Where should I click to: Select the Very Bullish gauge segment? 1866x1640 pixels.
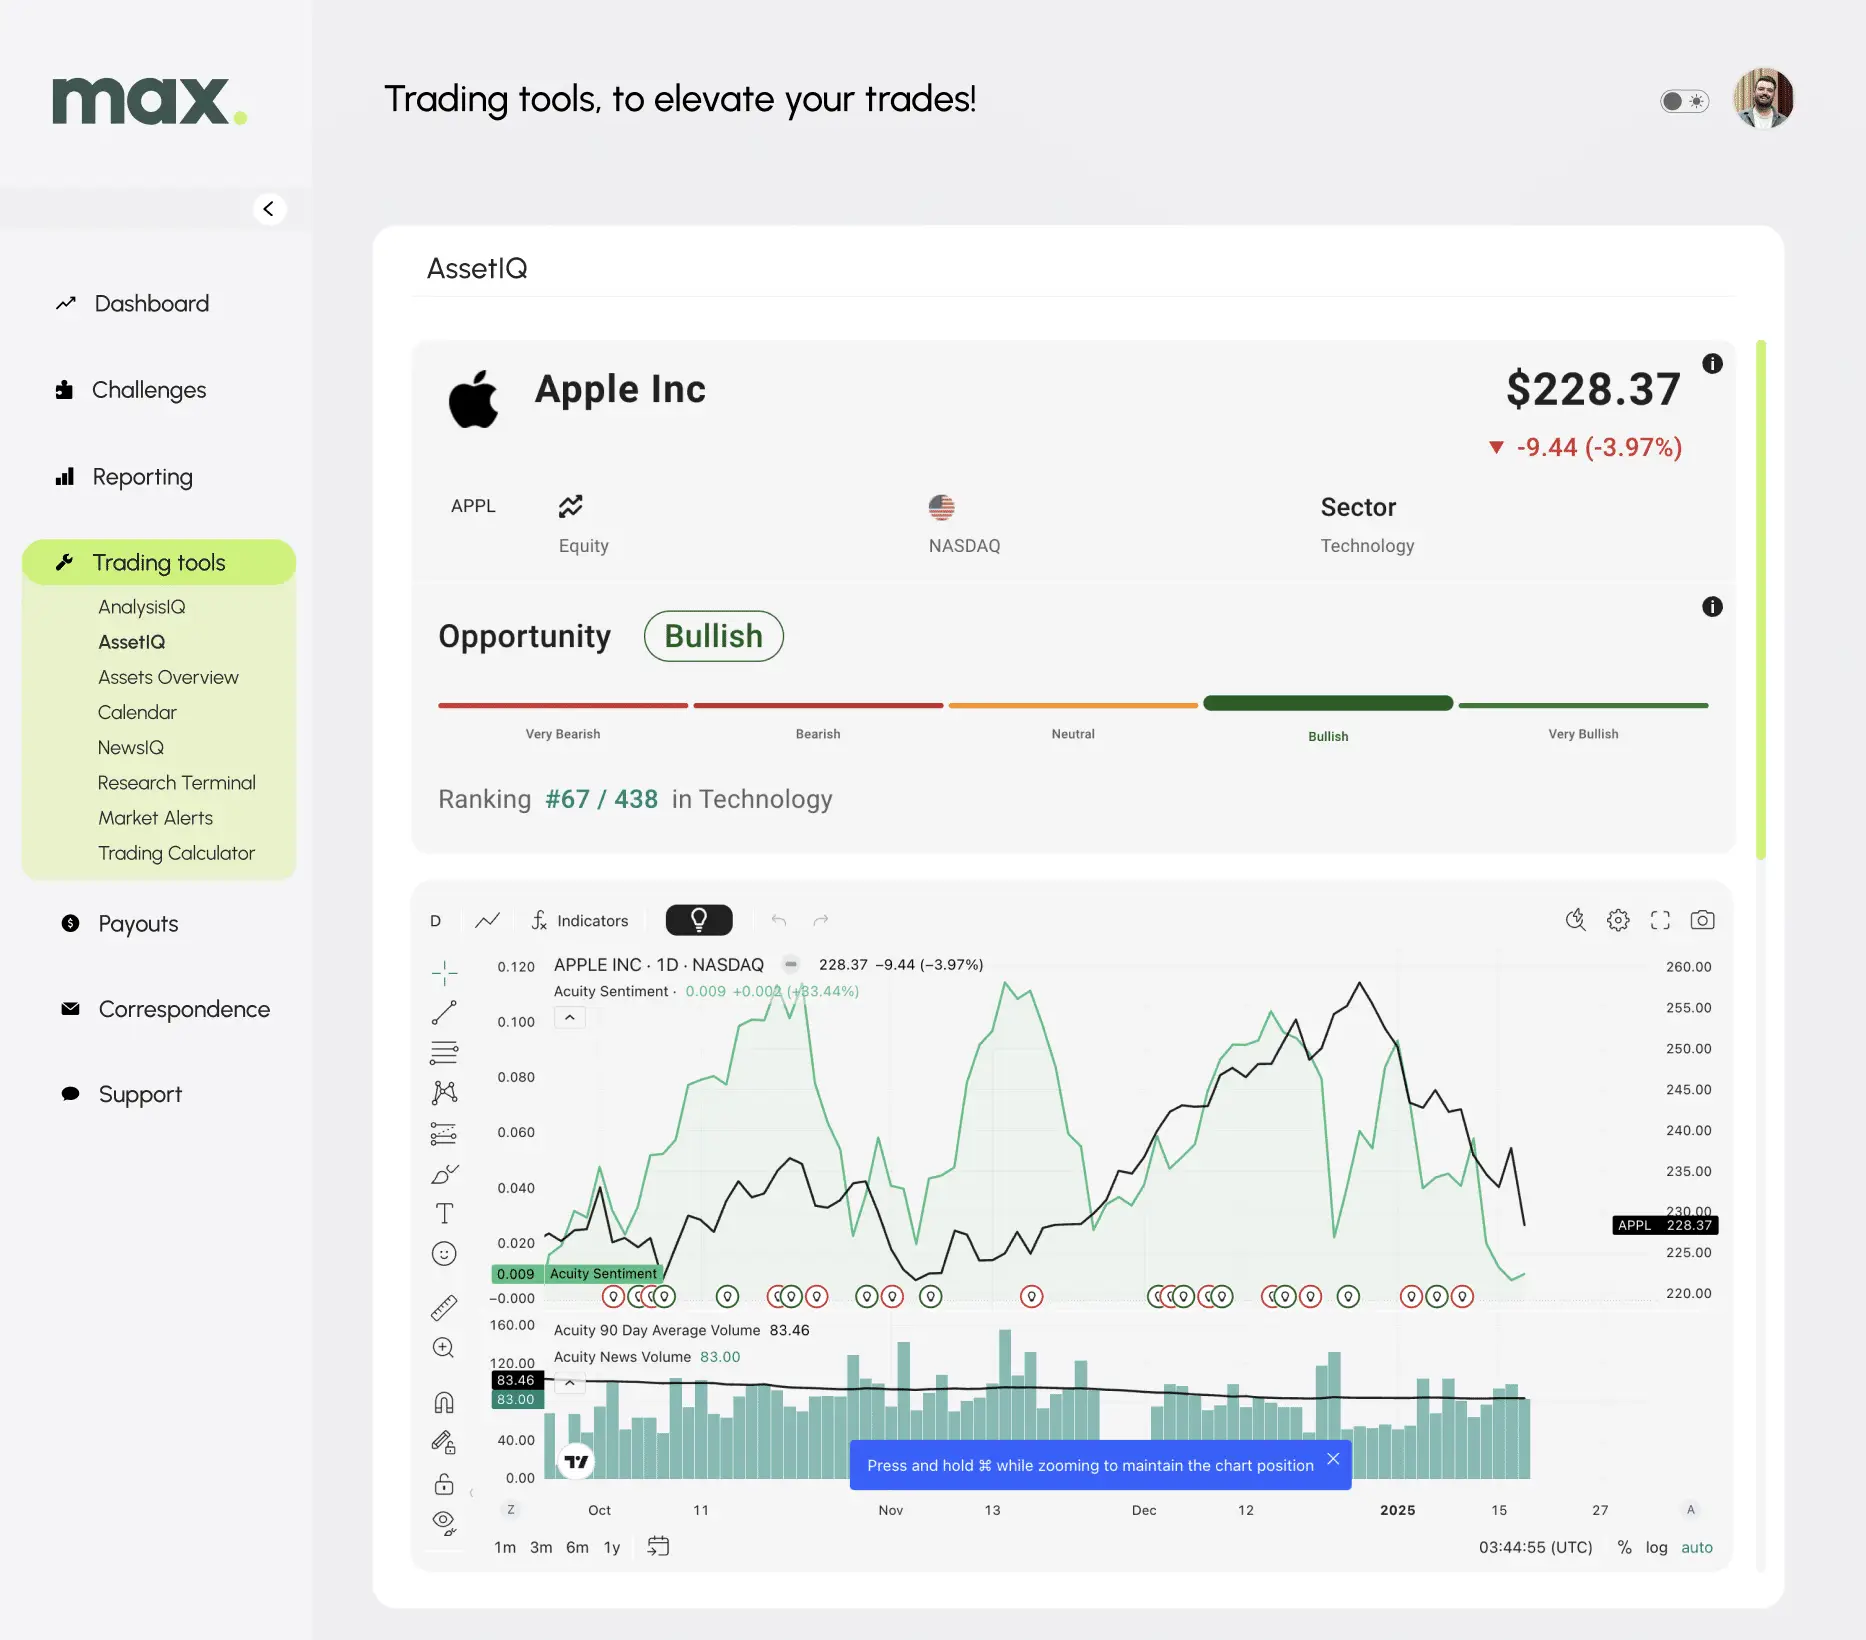(1583, 706)
